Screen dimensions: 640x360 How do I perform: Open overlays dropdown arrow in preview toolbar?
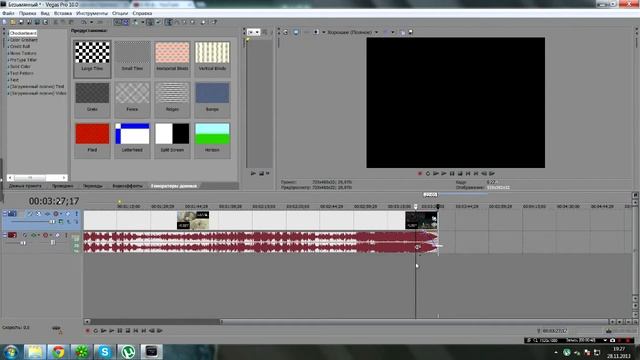tap(393, 32)
